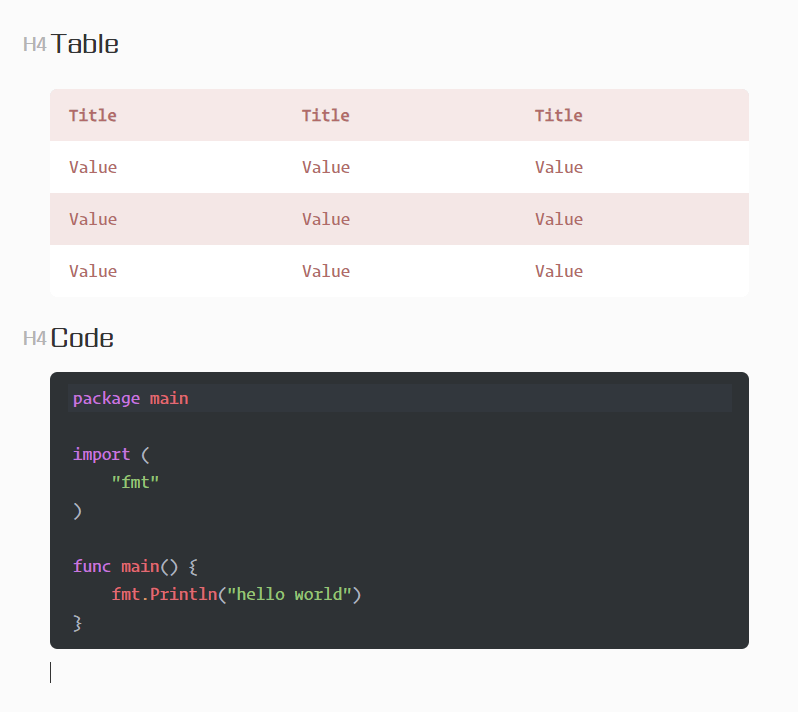Click the H4 marker beside Code heading

pos(35,338)
